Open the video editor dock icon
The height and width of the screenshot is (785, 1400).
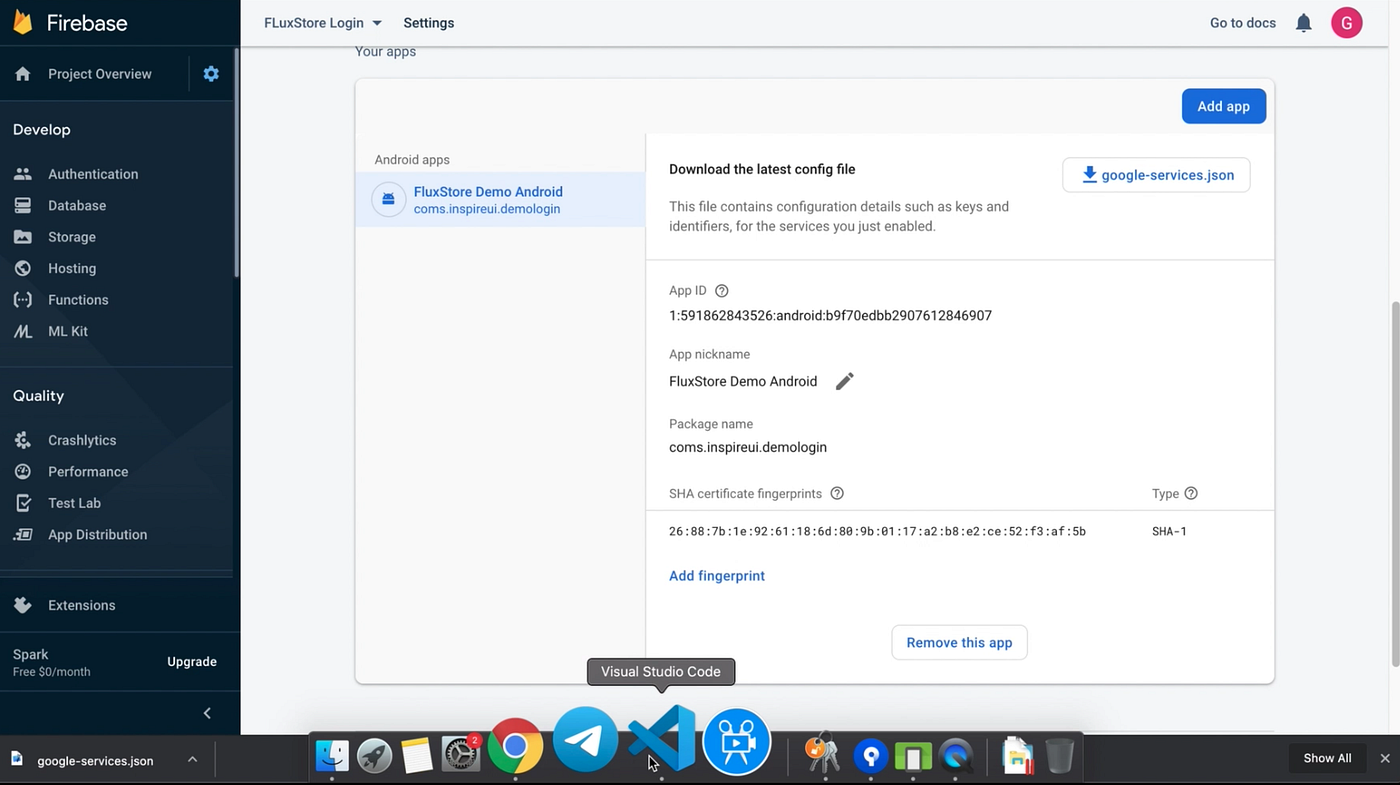[737, 742]
